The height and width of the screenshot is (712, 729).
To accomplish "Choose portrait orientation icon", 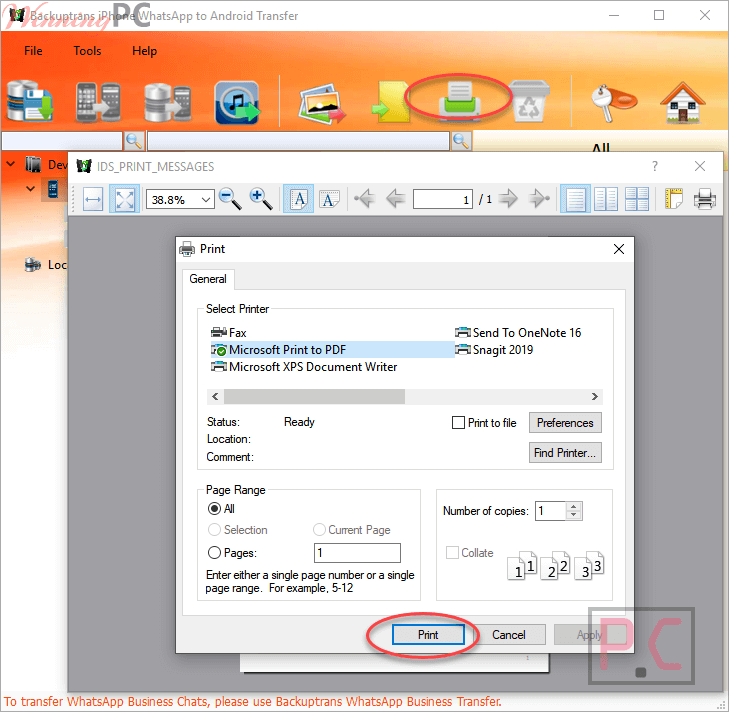I will pos(298,199).
